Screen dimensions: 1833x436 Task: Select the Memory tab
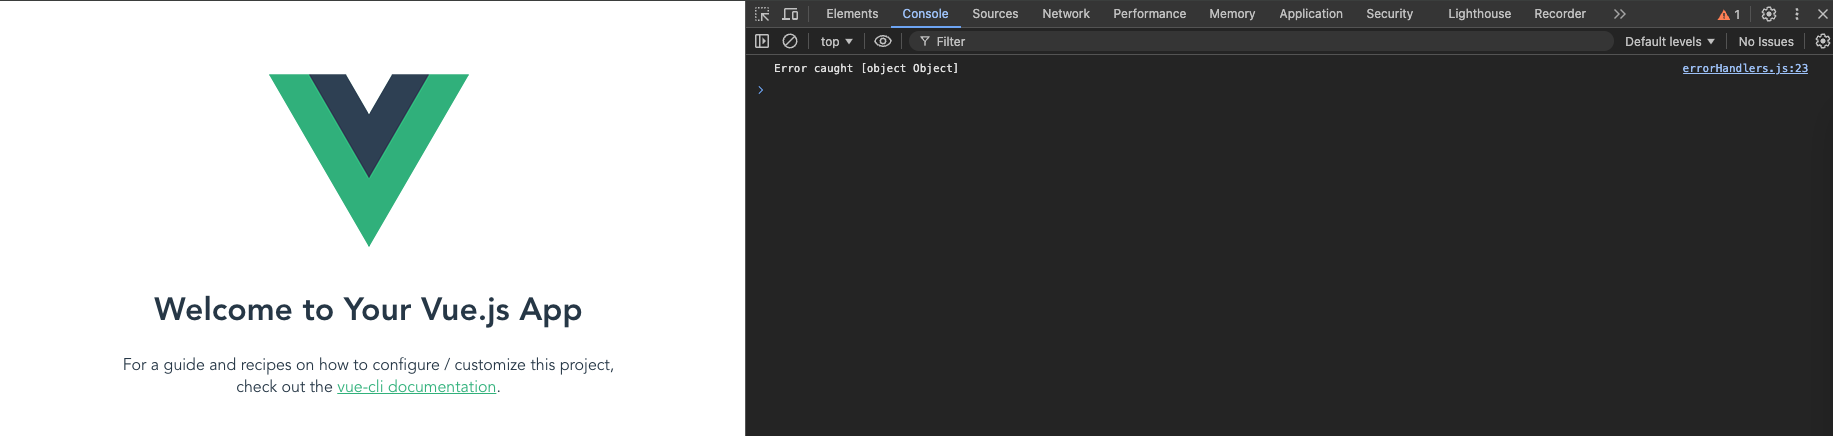point(1232,14)
